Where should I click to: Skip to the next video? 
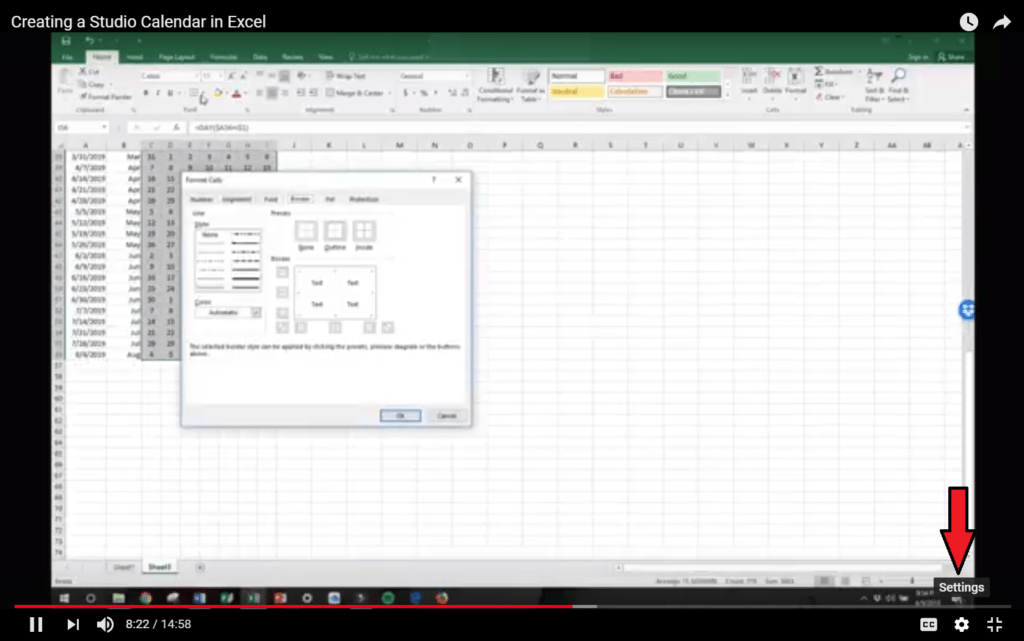[72, 624]
